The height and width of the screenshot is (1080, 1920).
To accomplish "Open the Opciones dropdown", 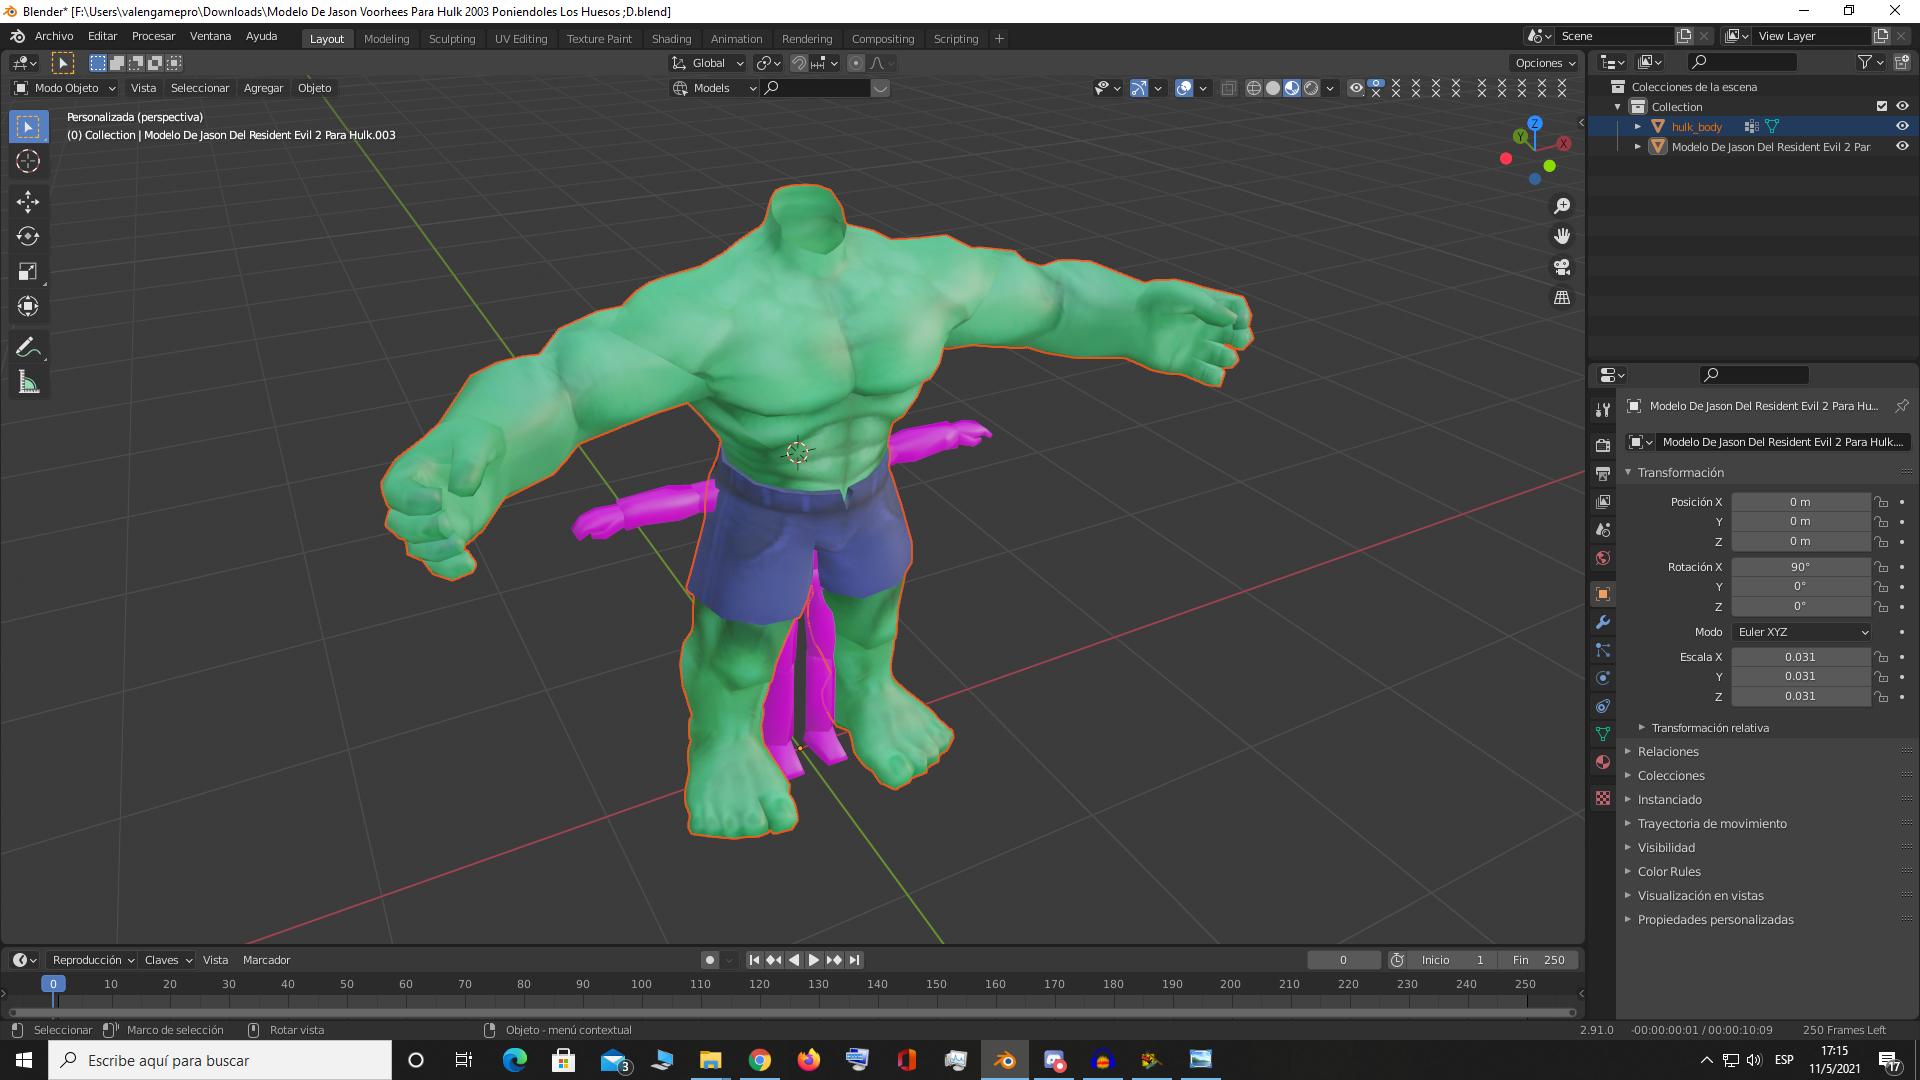I will pos(1545,63).
